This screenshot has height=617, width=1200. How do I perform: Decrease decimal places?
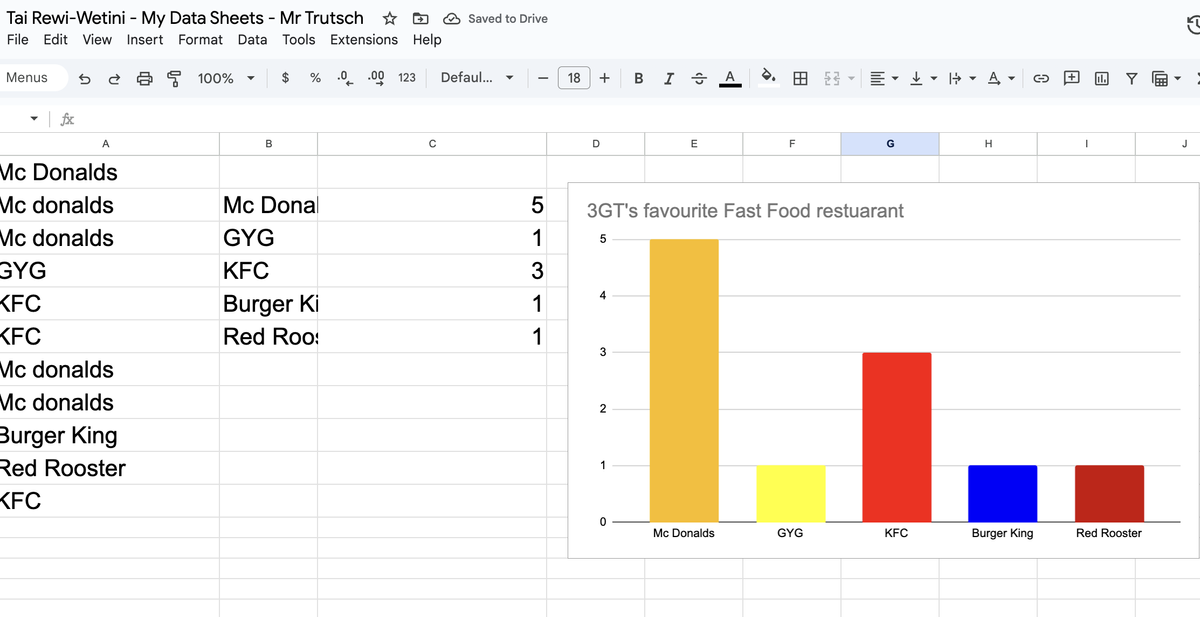345,78
